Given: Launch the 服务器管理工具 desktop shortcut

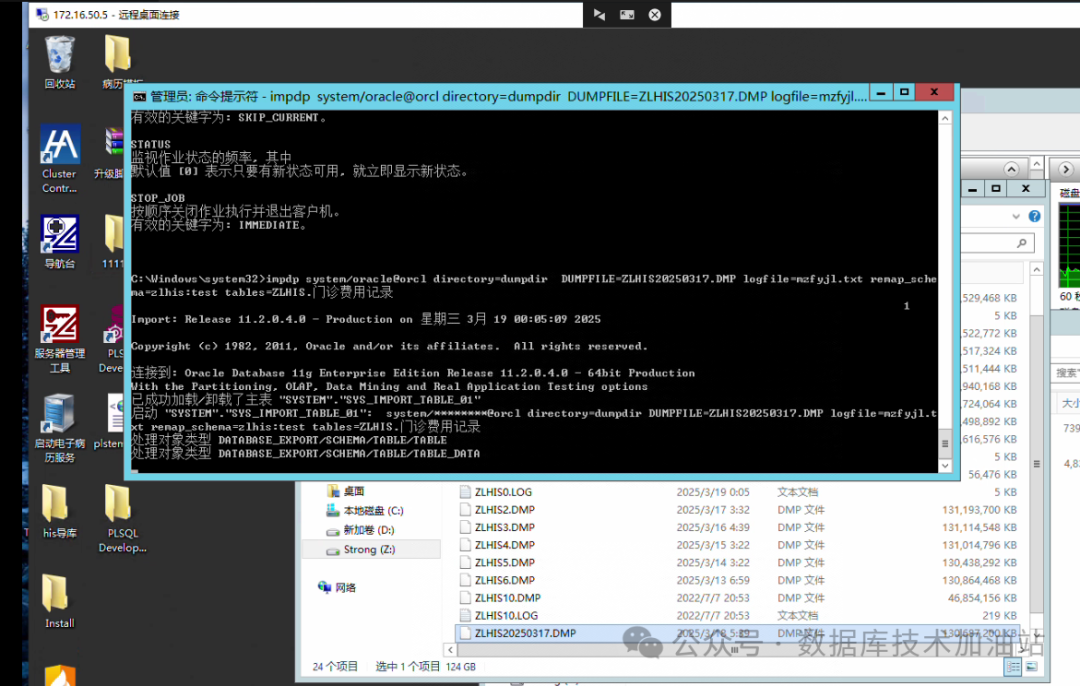Looking at the screenshot, I should tap(59, 340).
